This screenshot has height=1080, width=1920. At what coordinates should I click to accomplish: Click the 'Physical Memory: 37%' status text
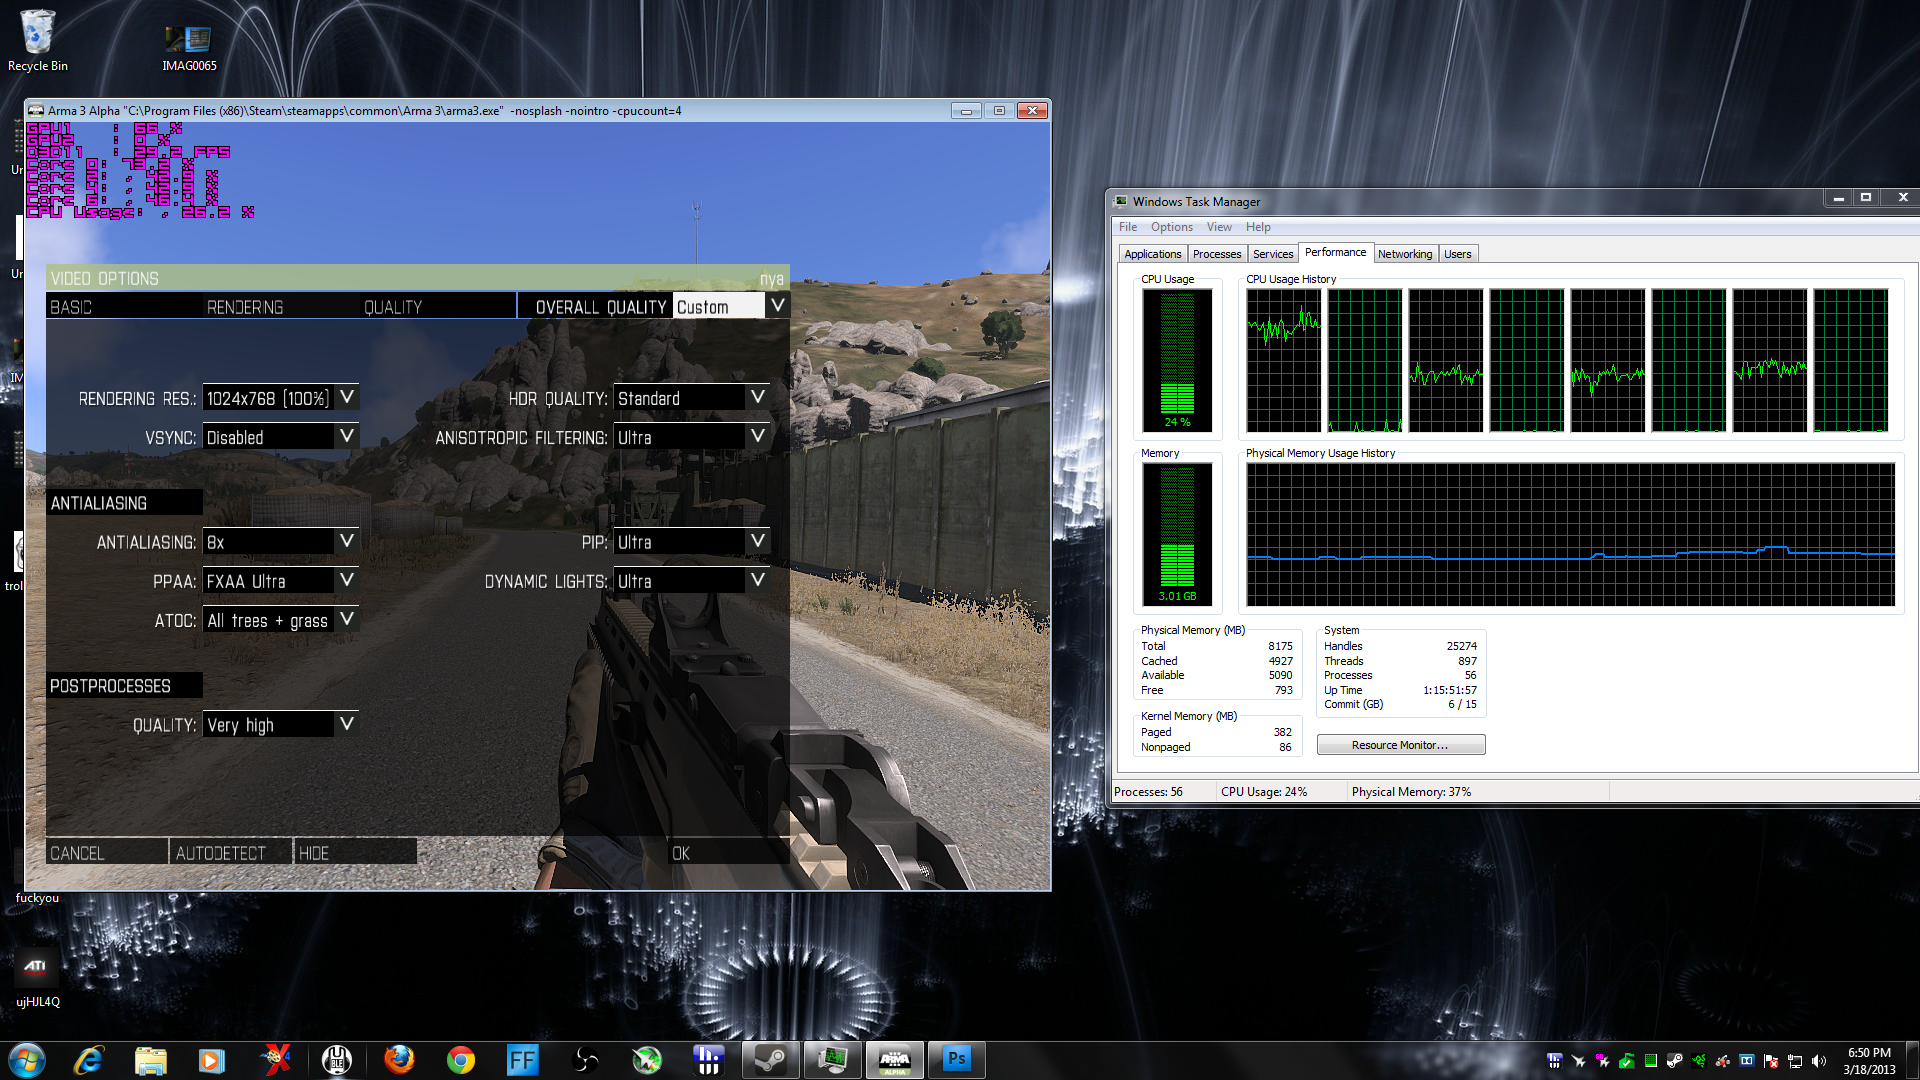[x=1411, y=791]
